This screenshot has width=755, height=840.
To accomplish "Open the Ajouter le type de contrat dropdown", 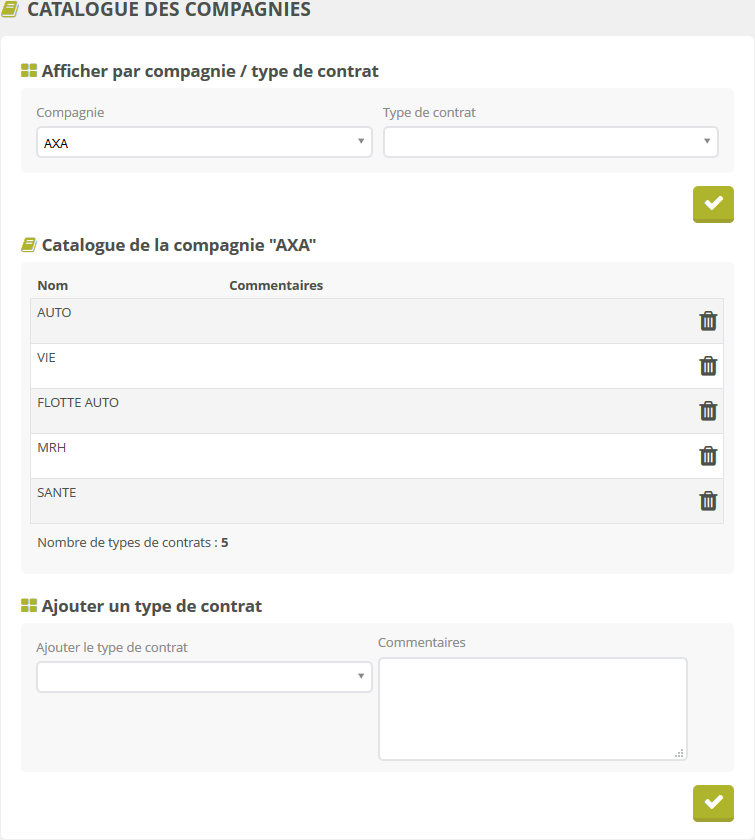I will tap(204, 677).
